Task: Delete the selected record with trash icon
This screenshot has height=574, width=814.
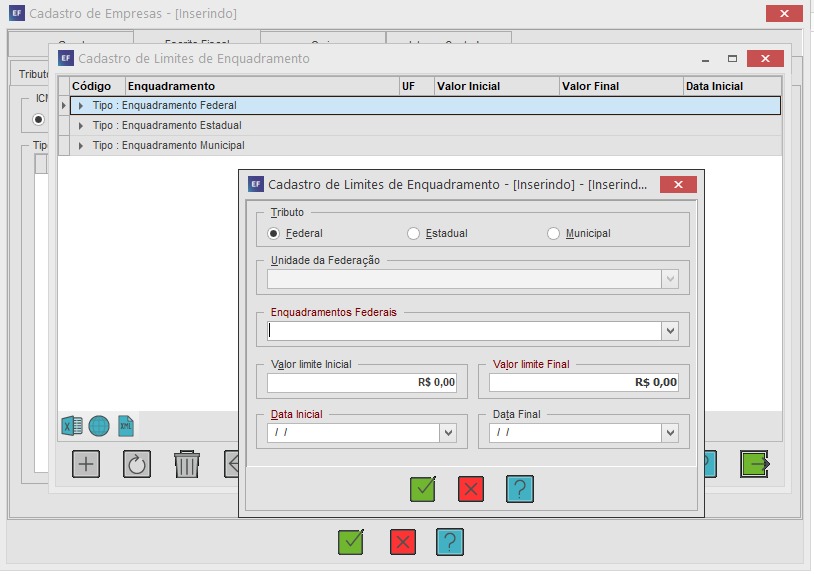Action: 187,464
